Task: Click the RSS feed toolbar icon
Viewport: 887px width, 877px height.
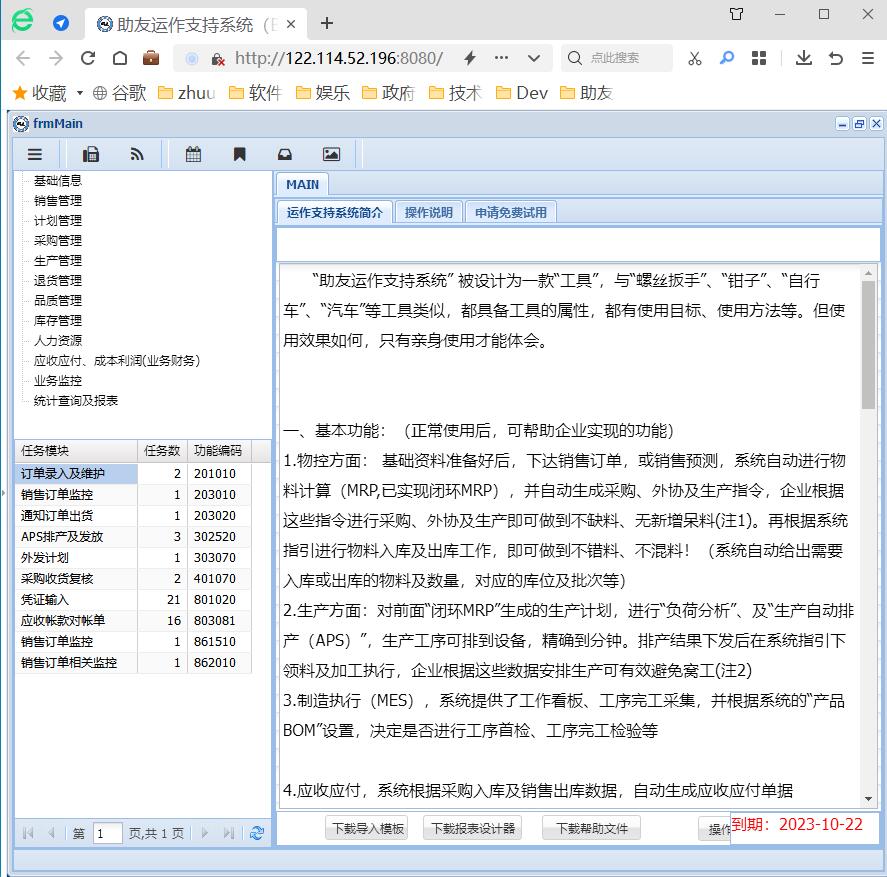Action: (137, 154)
